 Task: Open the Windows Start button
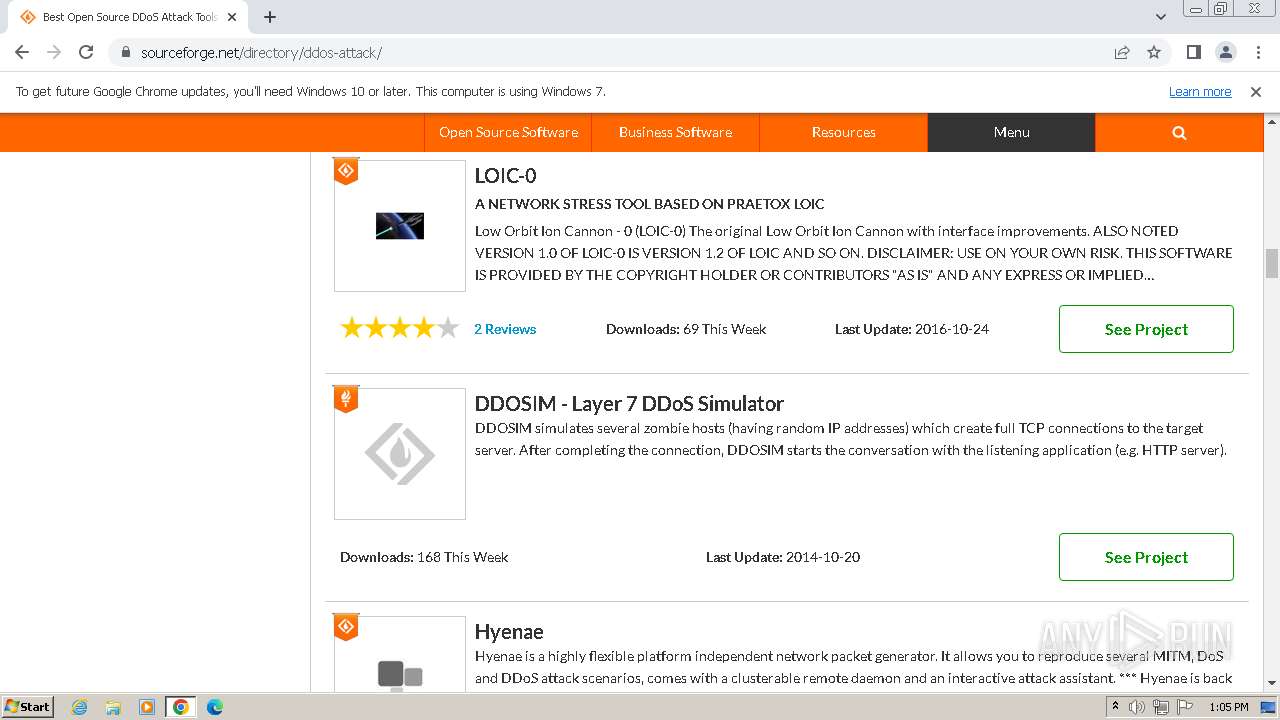[x=27, y=706]
